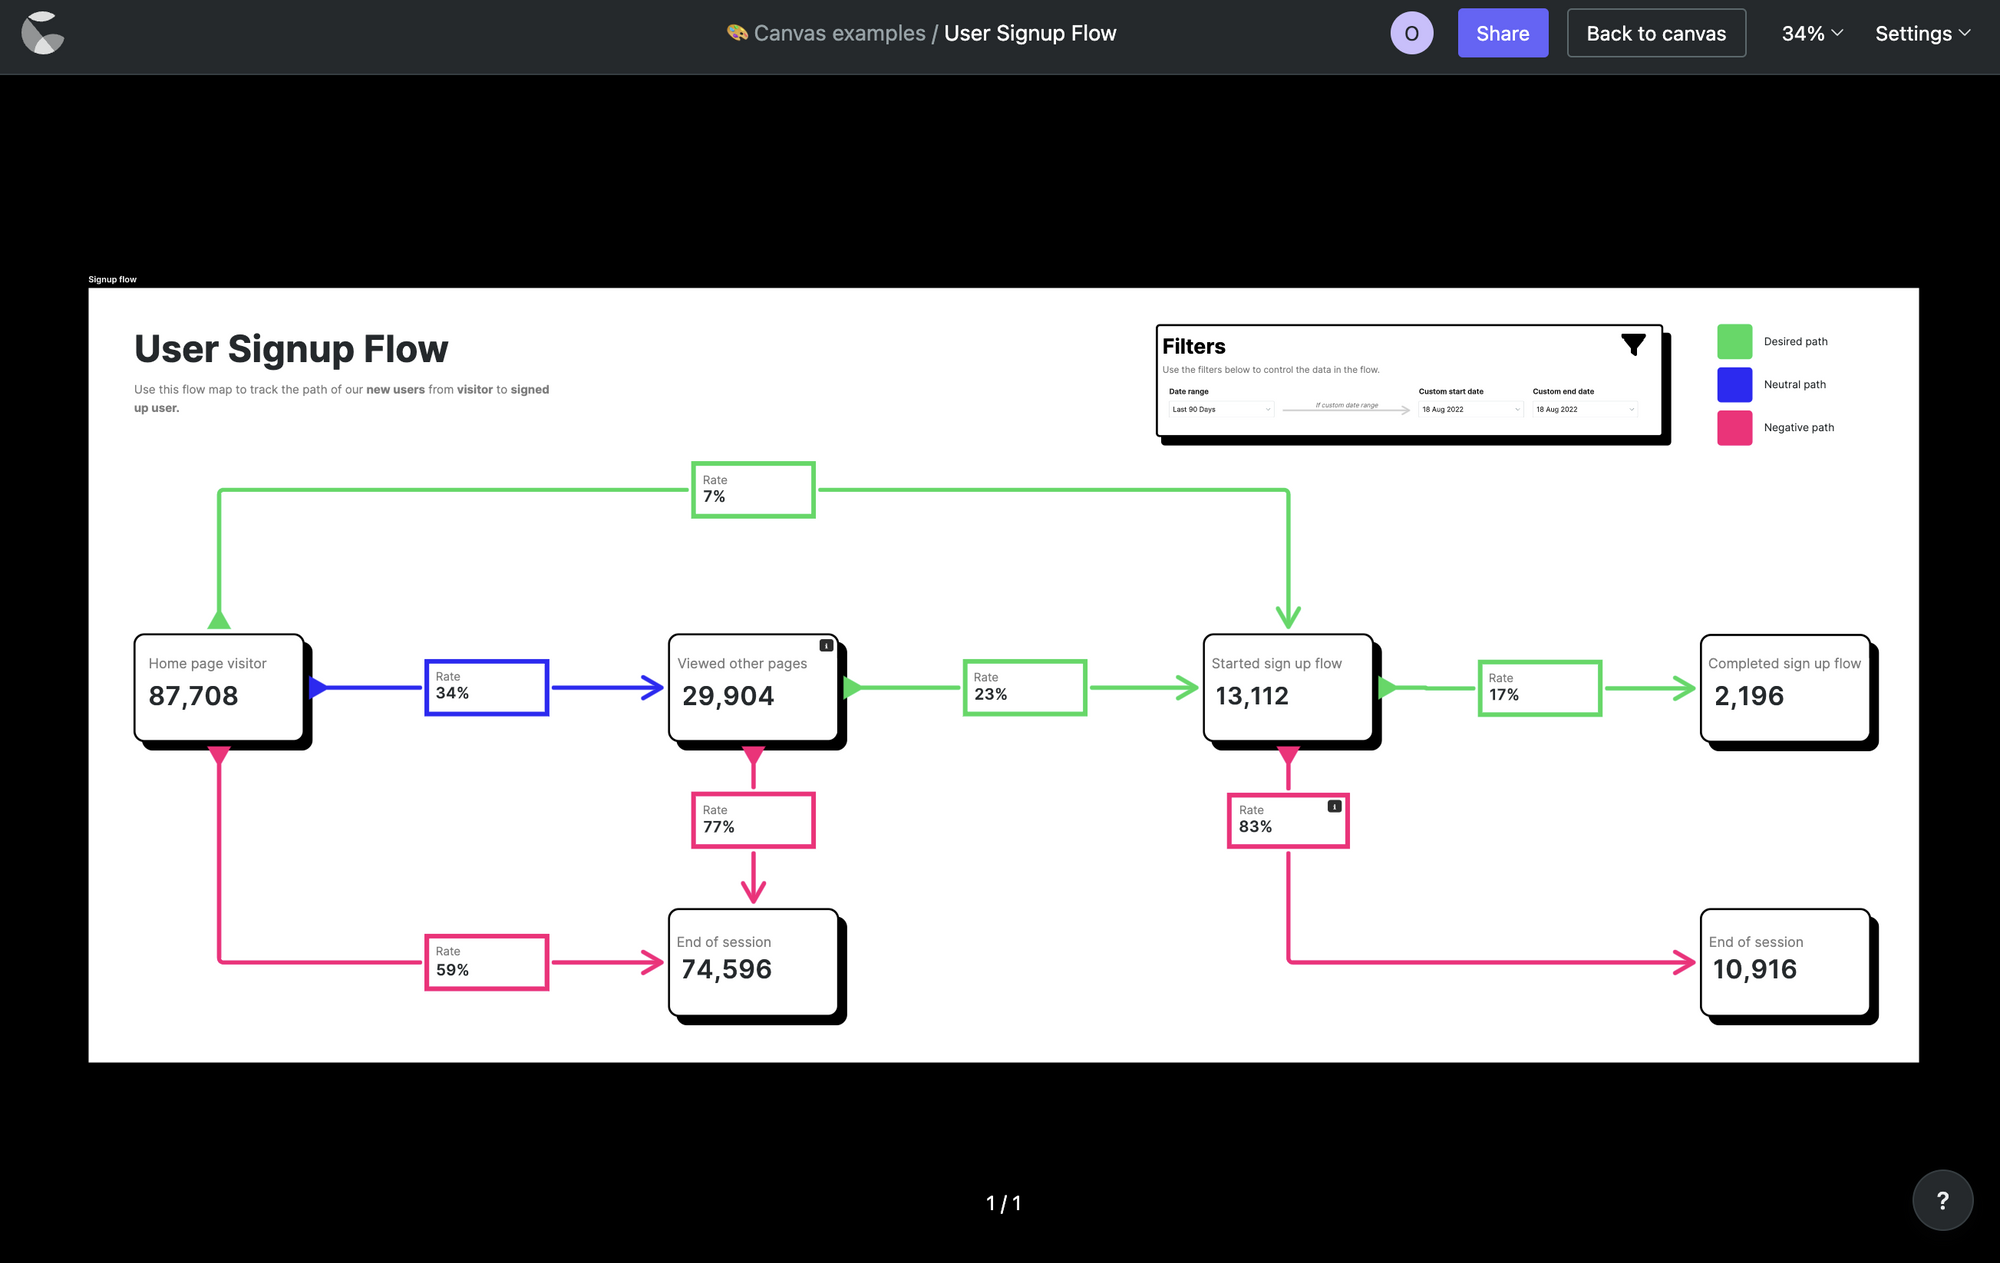Open the help question mark button
Screen dimensions: 2000x1263
1942,1200
